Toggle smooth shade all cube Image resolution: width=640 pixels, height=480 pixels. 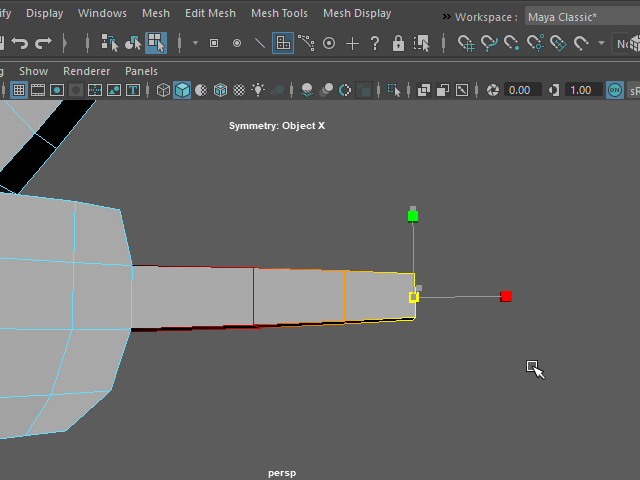click(x=182, y=90)
